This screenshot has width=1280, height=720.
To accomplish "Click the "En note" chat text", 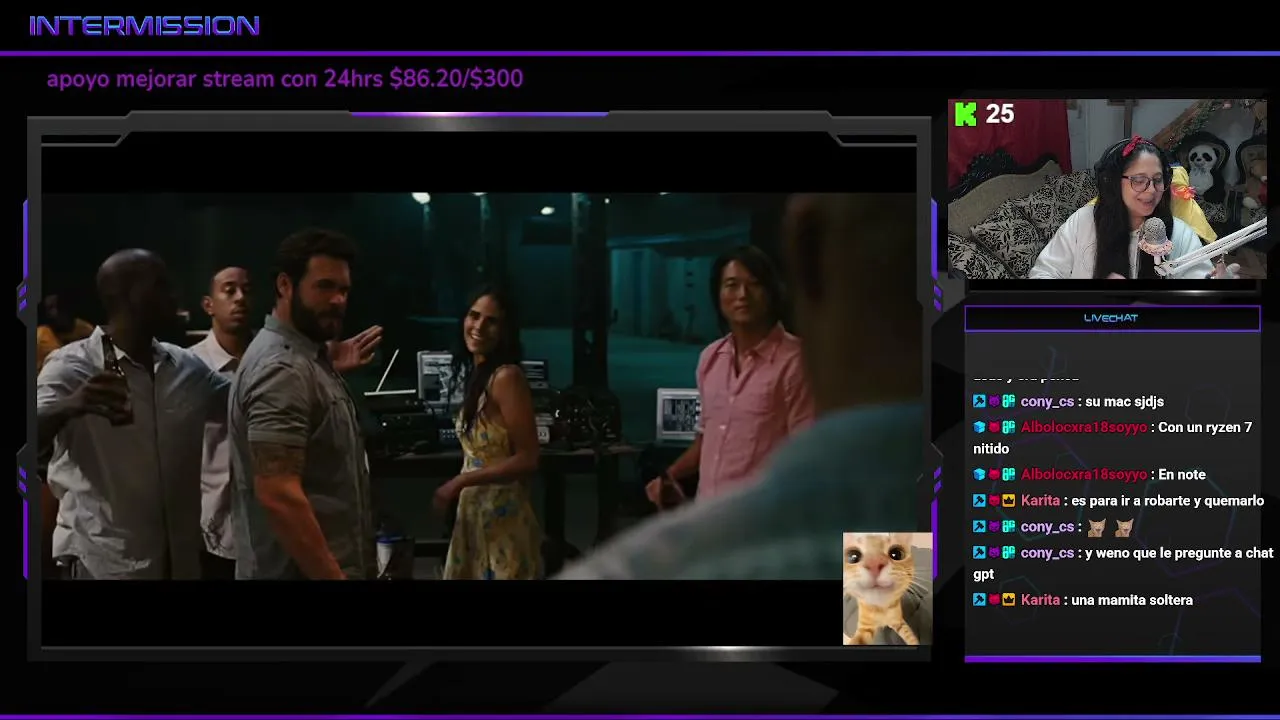I will pyautogui.click(x=1182, y=475).
